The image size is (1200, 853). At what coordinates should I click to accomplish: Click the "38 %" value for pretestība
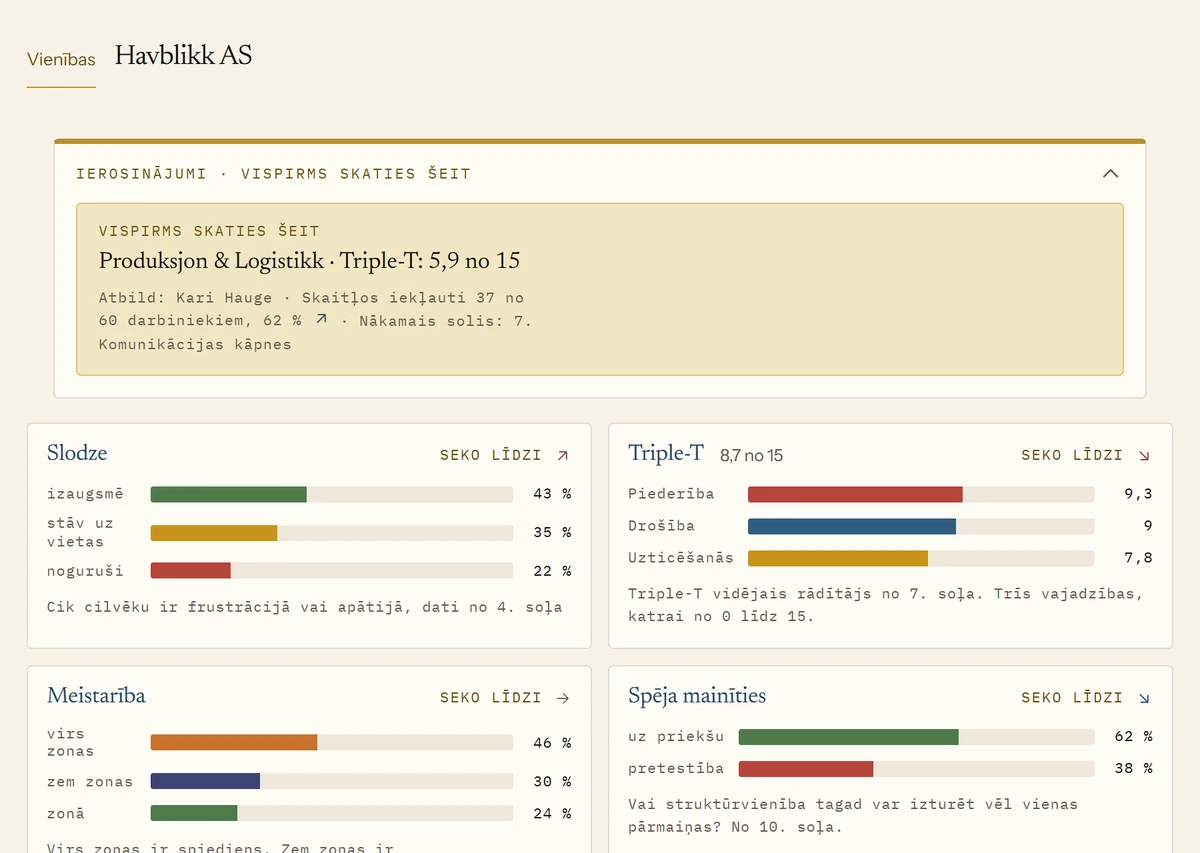pos(1133,769)
